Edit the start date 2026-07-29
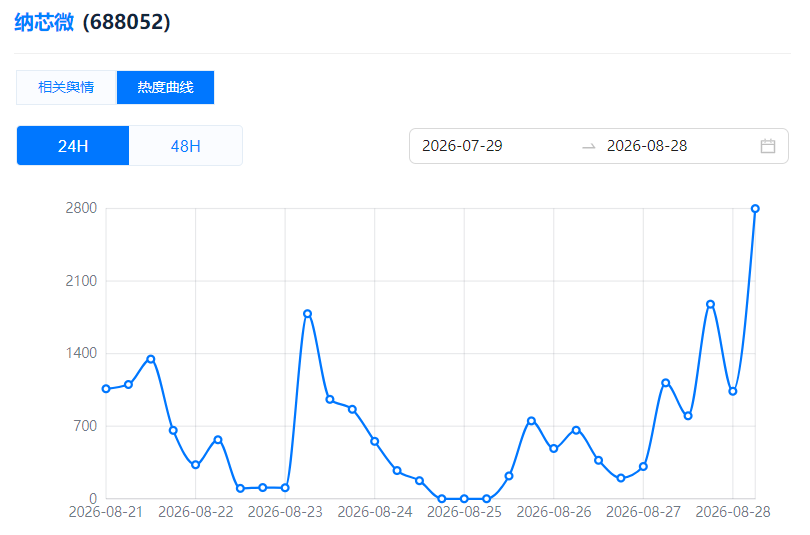 tap(462, 146)
